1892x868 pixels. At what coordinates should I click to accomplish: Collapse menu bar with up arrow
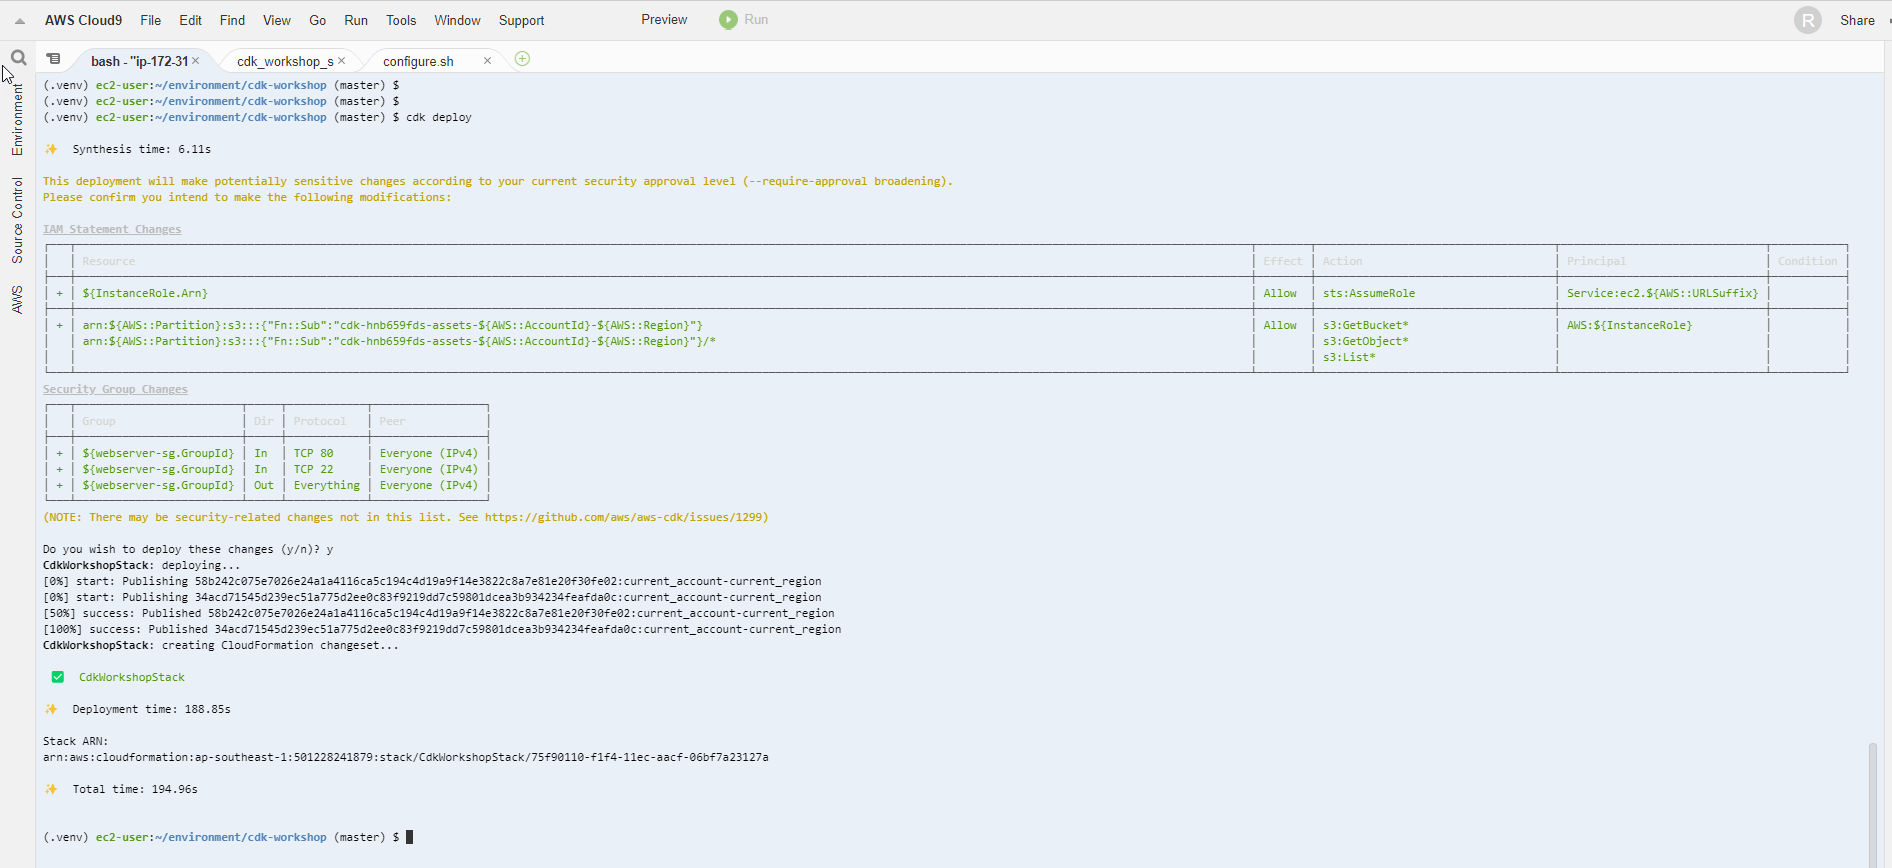point(19,21)
